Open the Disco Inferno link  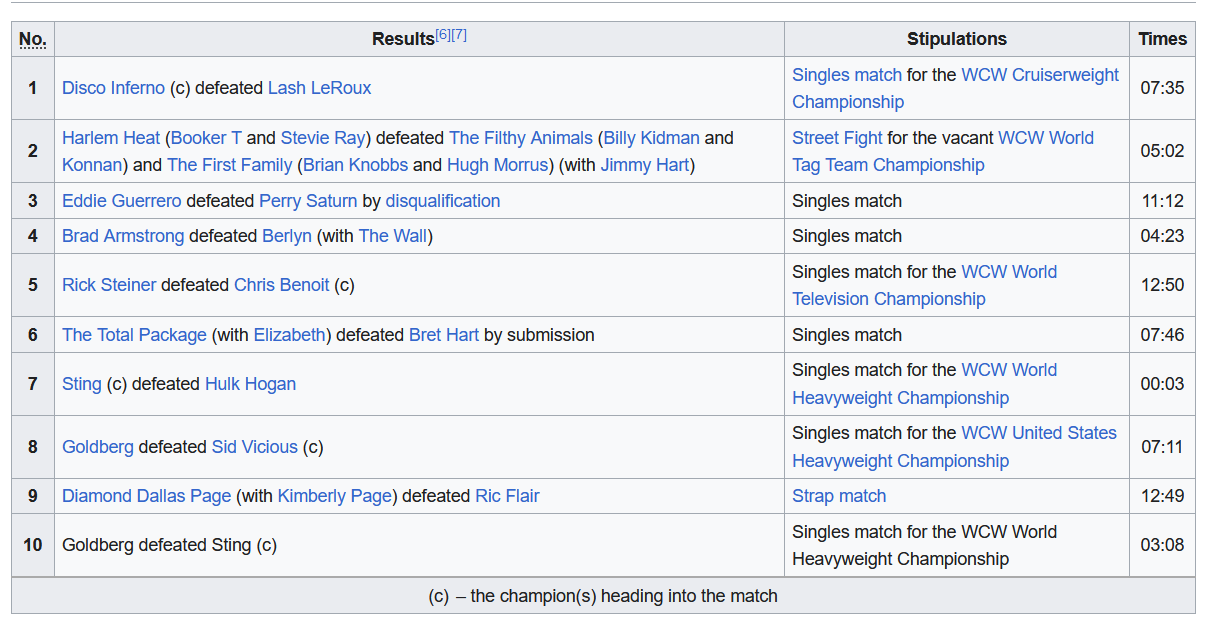click(x=113, y=88)
